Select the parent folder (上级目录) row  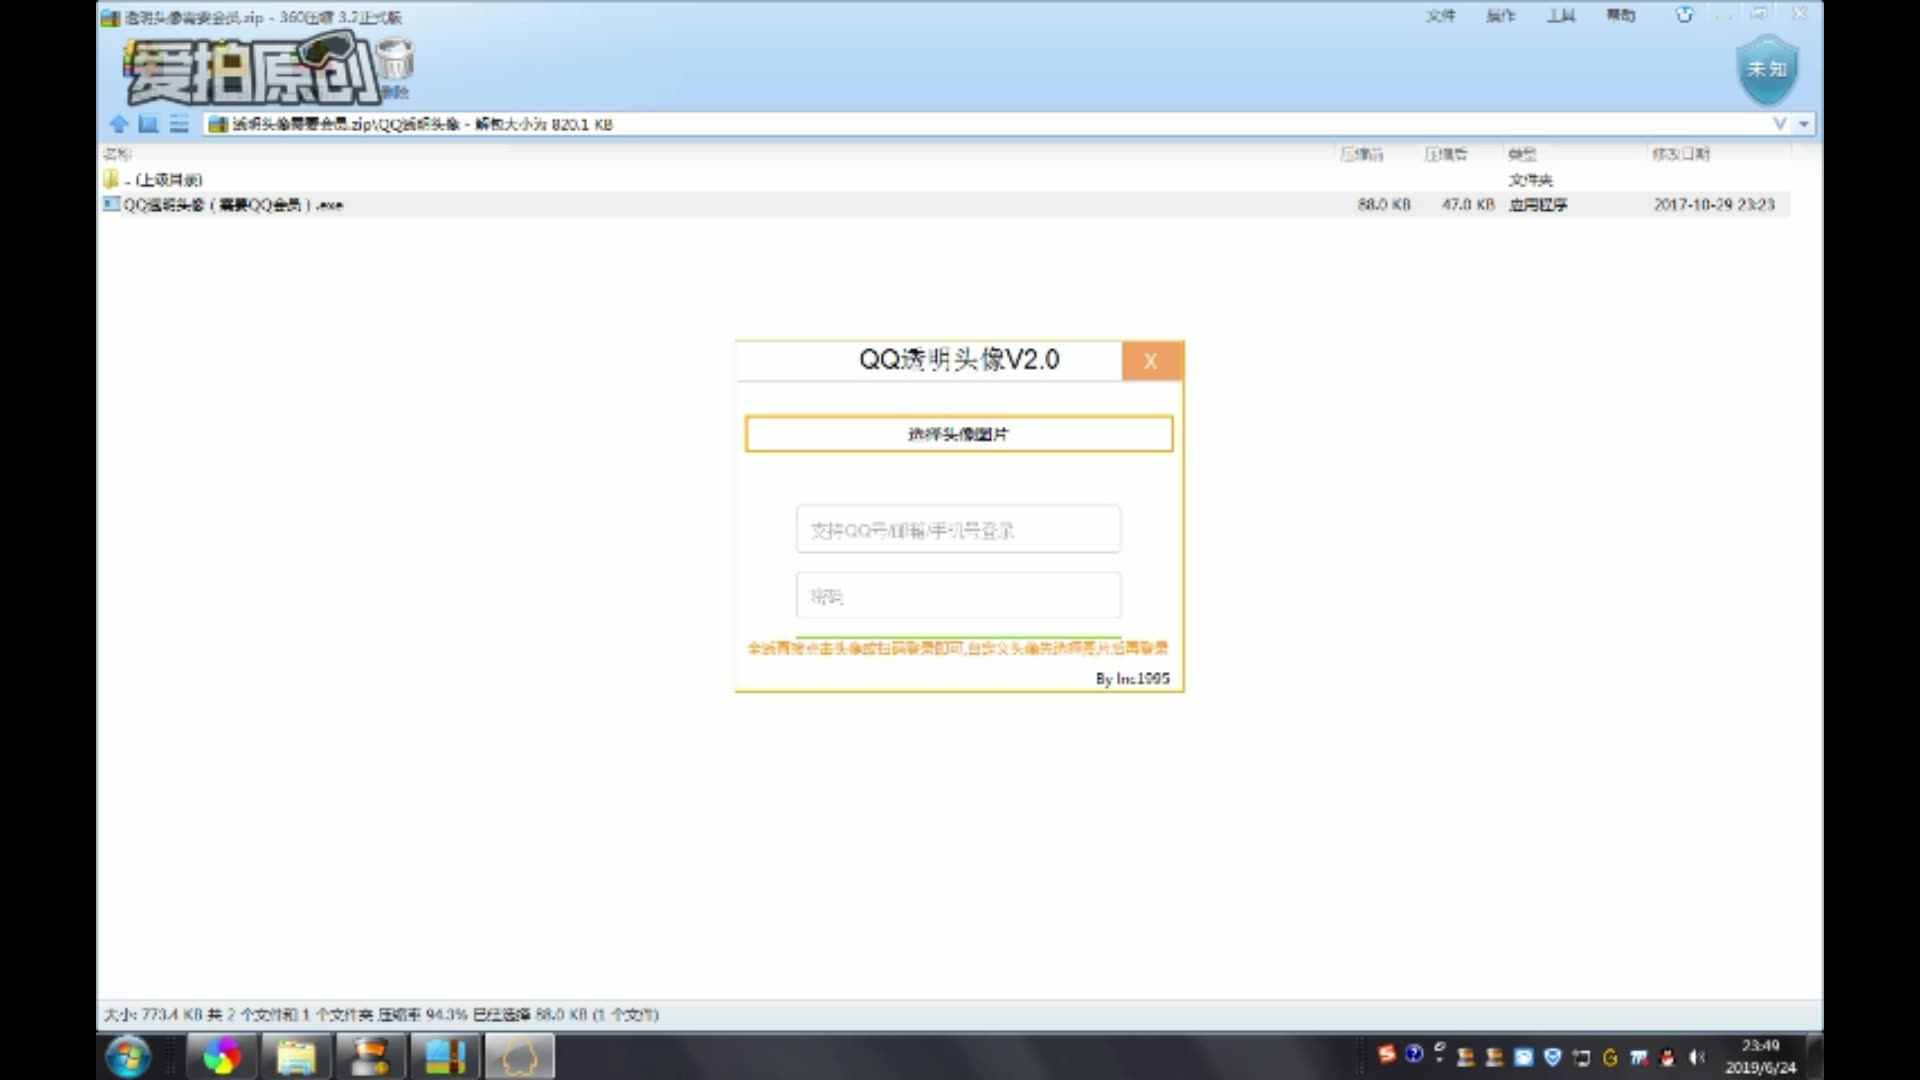pyautogui.click(x=943, y=180)
